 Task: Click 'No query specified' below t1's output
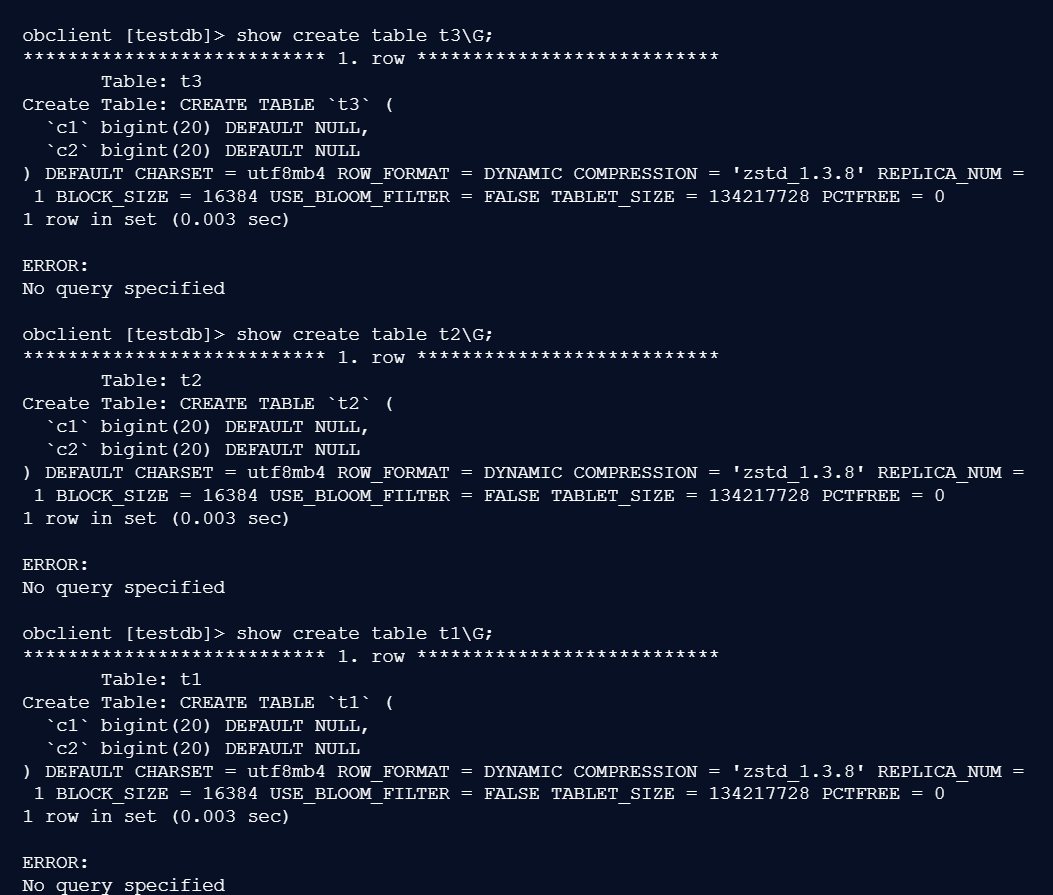123,885
